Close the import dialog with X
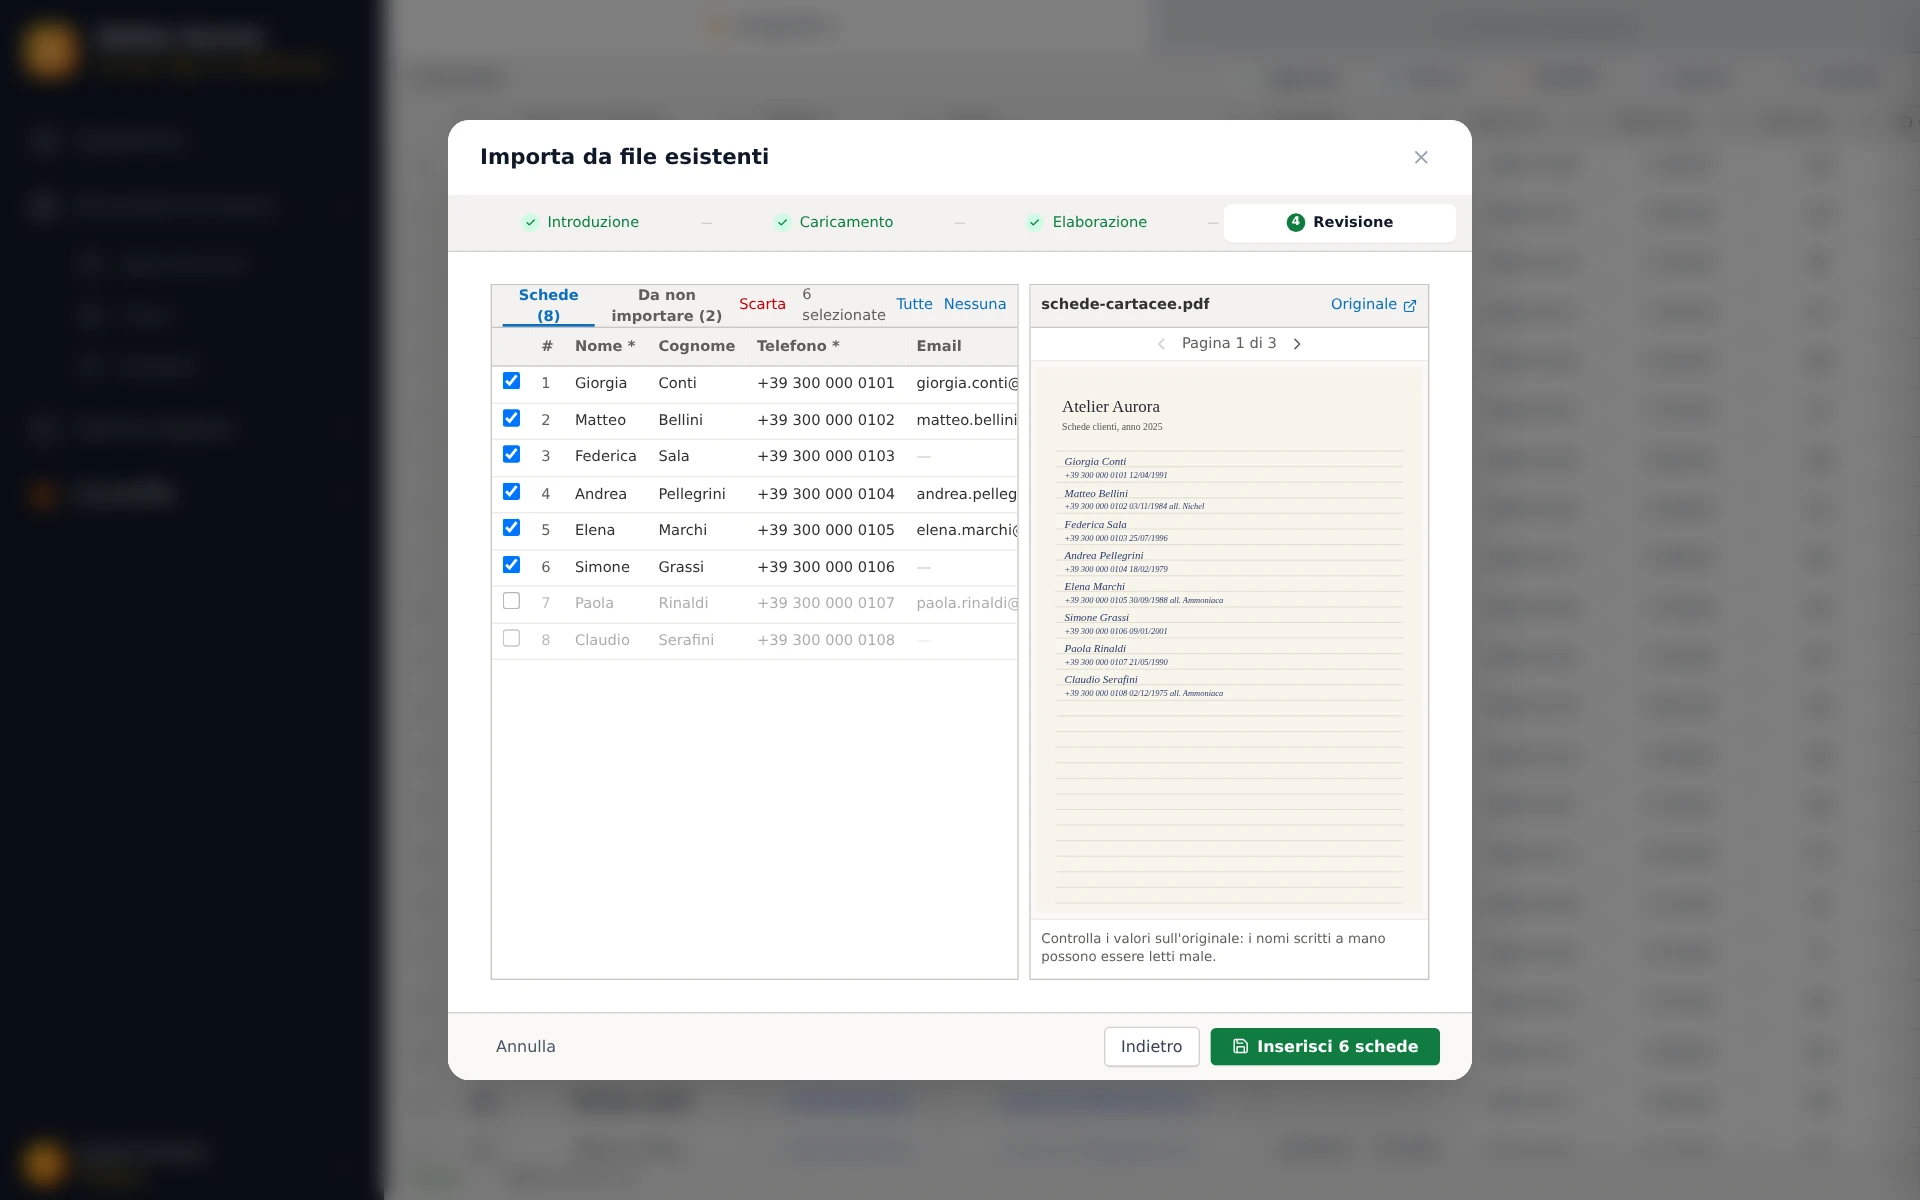 click(1421, 157)
